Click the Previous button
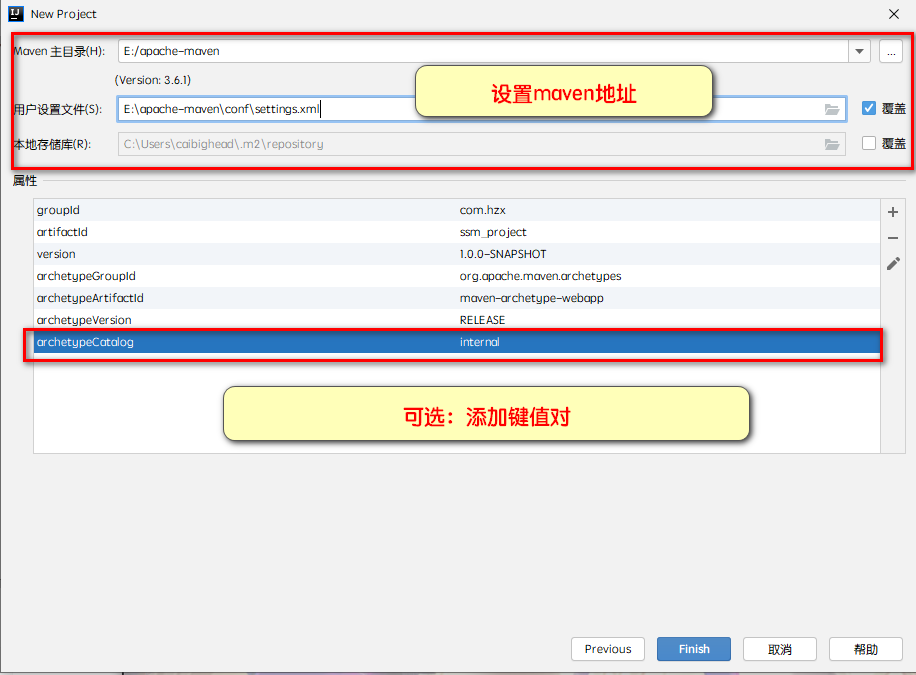The image size is (916, 675). pyautogui.click(x=608, y=649)
